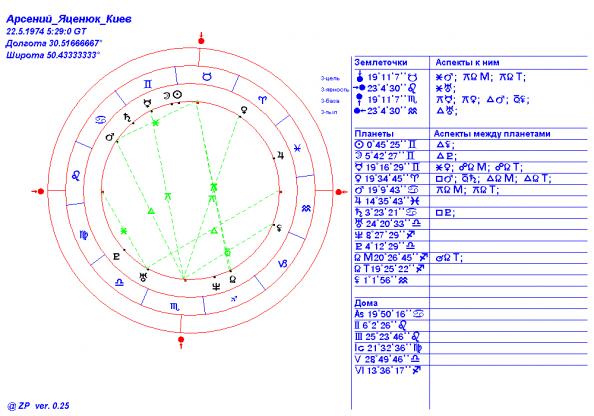The image size is (594, 416).
Task: Click the Jupiter glyph inside the chart wheel
Action: coord(280,155)
